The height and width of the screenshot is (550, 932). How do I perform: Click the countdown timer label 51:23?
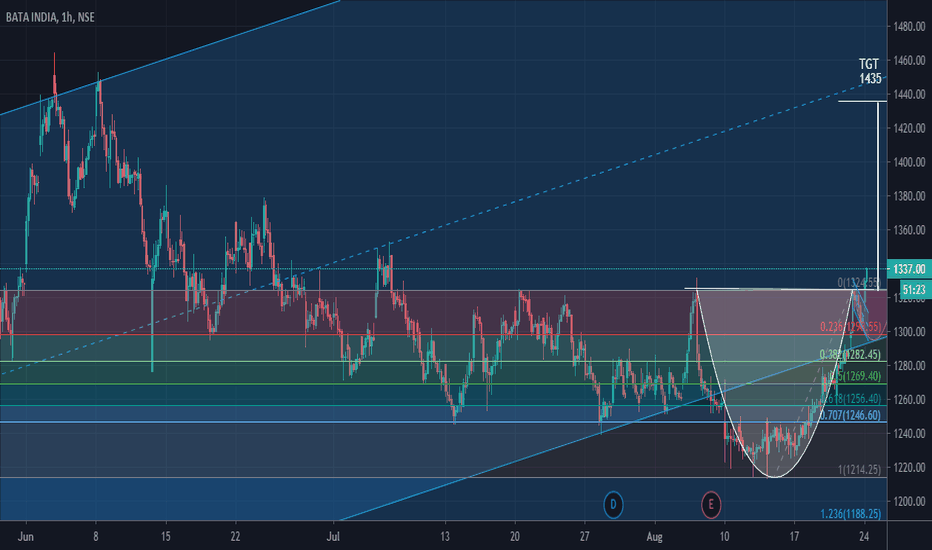click(x=914, y=290)
